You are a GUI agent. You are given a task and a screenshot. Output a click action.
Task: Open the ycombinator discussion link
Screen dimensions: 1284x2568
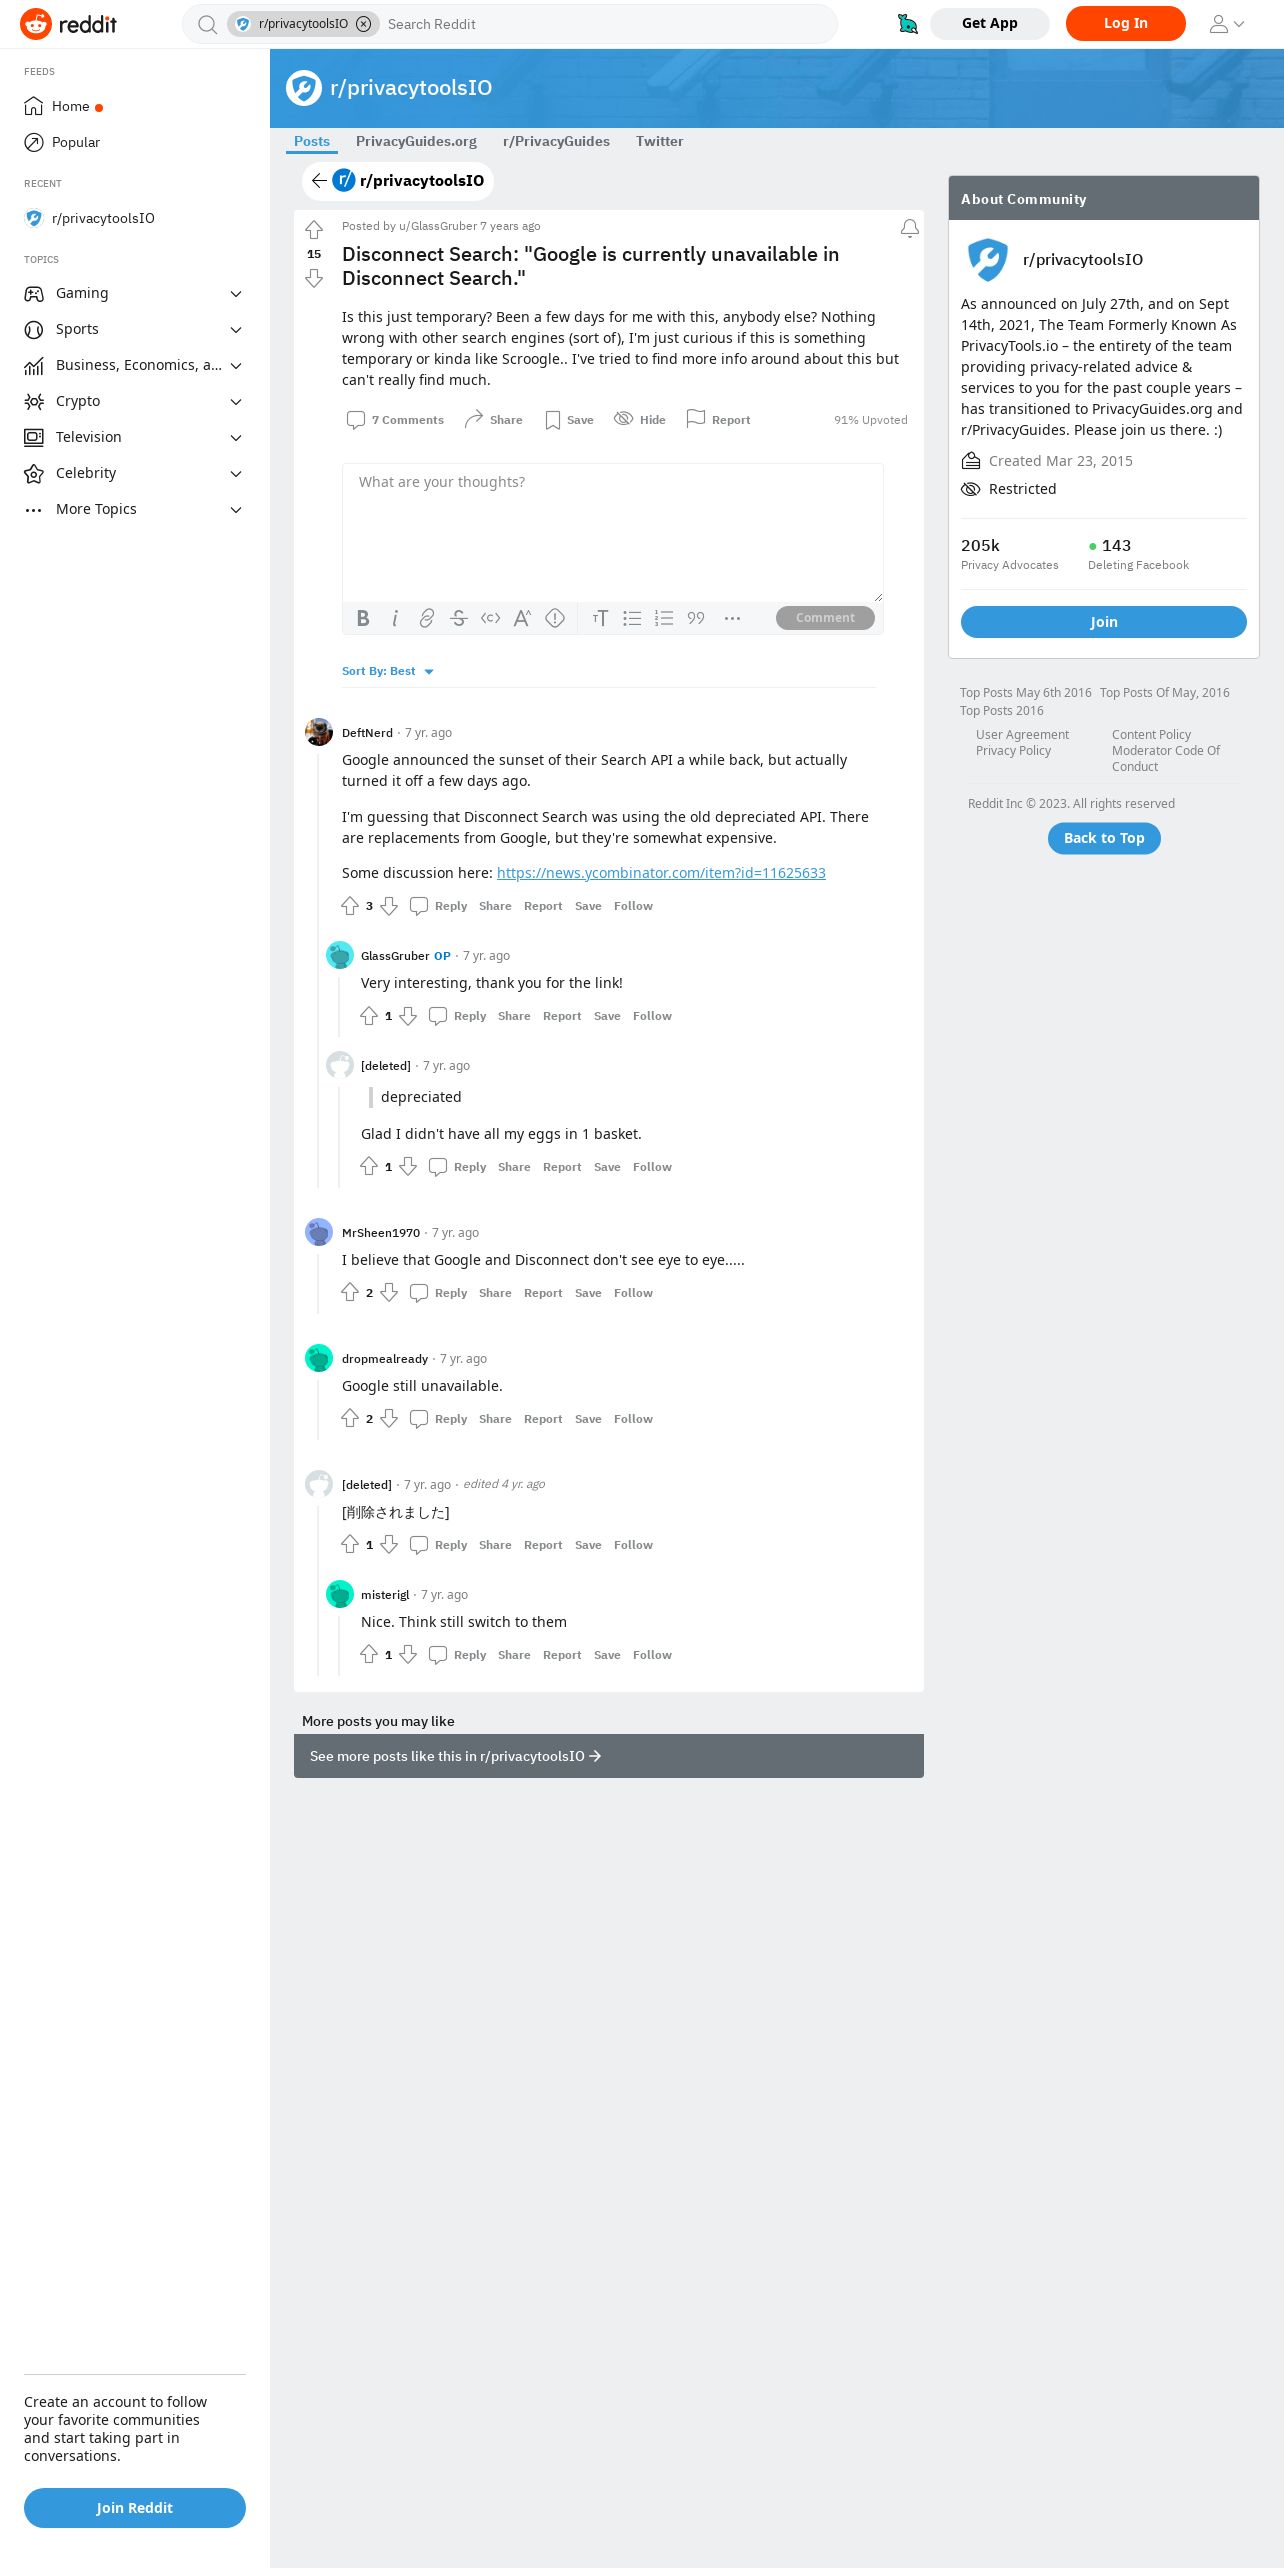(x=661, y=873)
